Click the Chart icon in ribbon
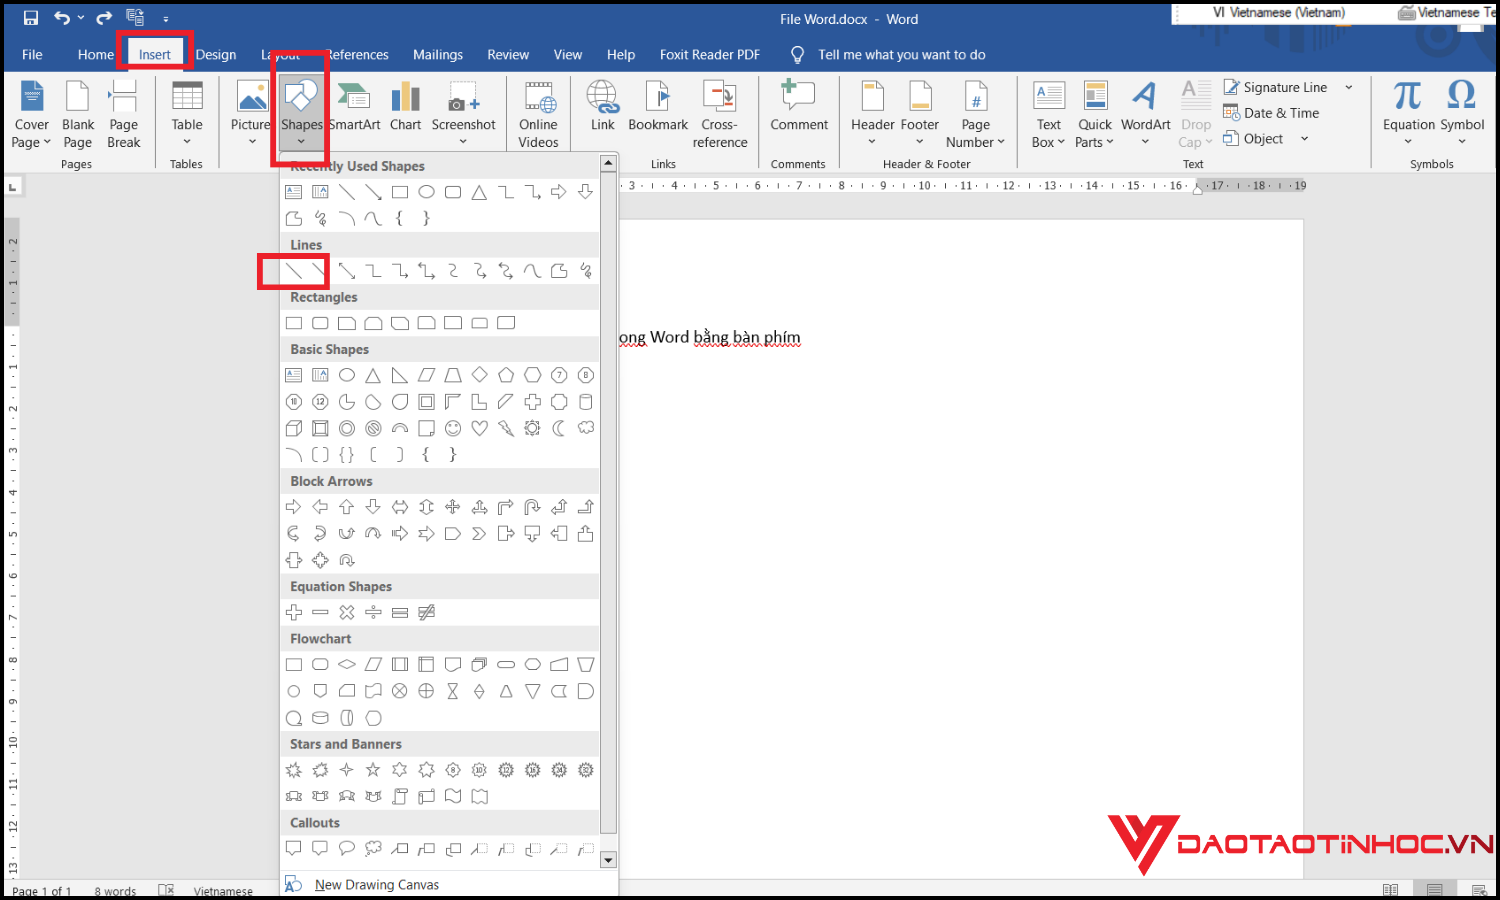 point(405,108)
